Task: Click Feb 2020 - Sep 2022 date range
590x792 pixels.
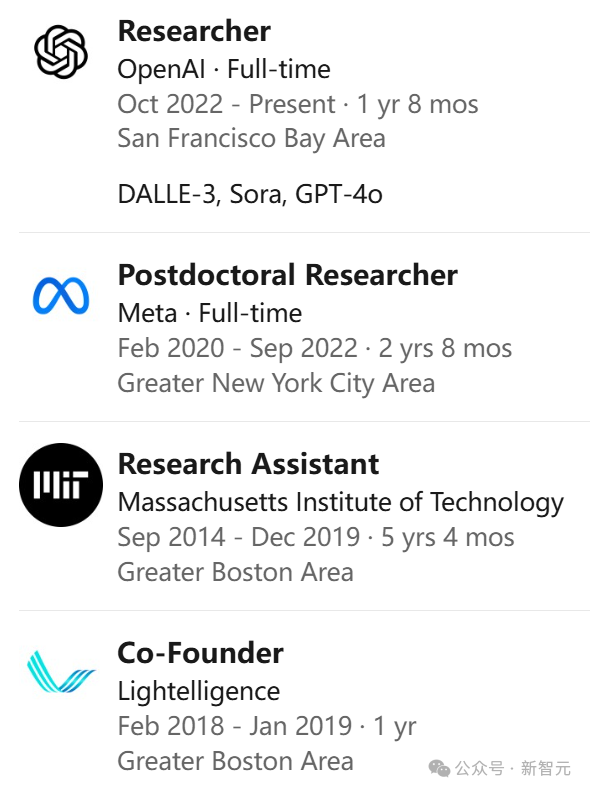Action: click(x=237, y=349)
